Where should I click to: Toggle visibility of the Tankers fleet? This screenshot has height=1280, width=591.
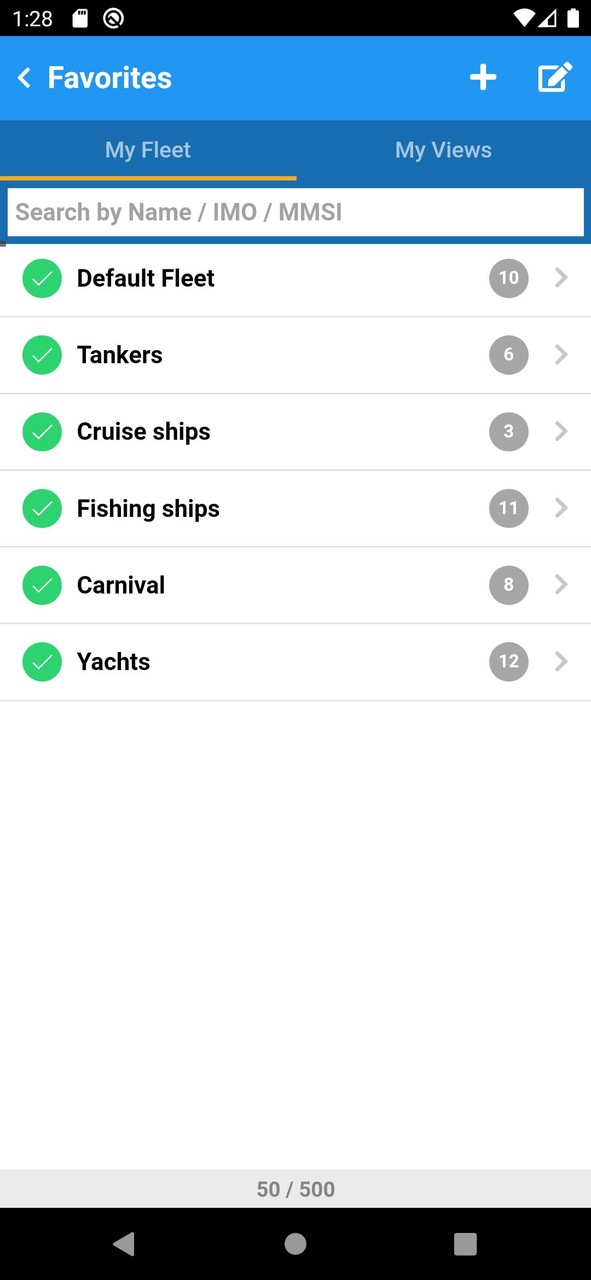pos(41,355)
